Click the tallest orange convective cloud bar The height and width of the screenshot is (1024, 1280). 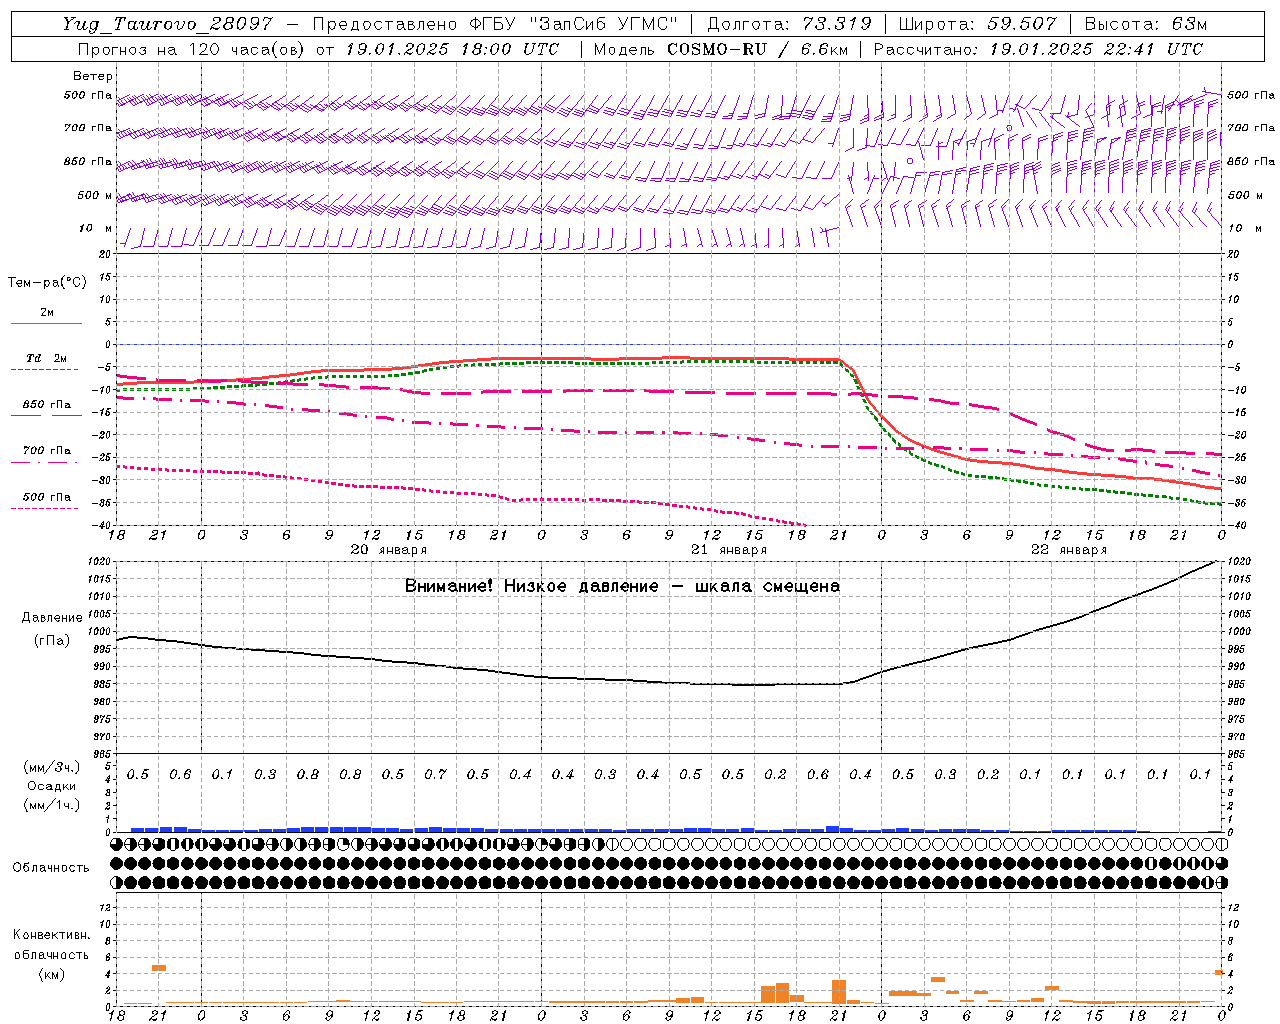(839, 991)
